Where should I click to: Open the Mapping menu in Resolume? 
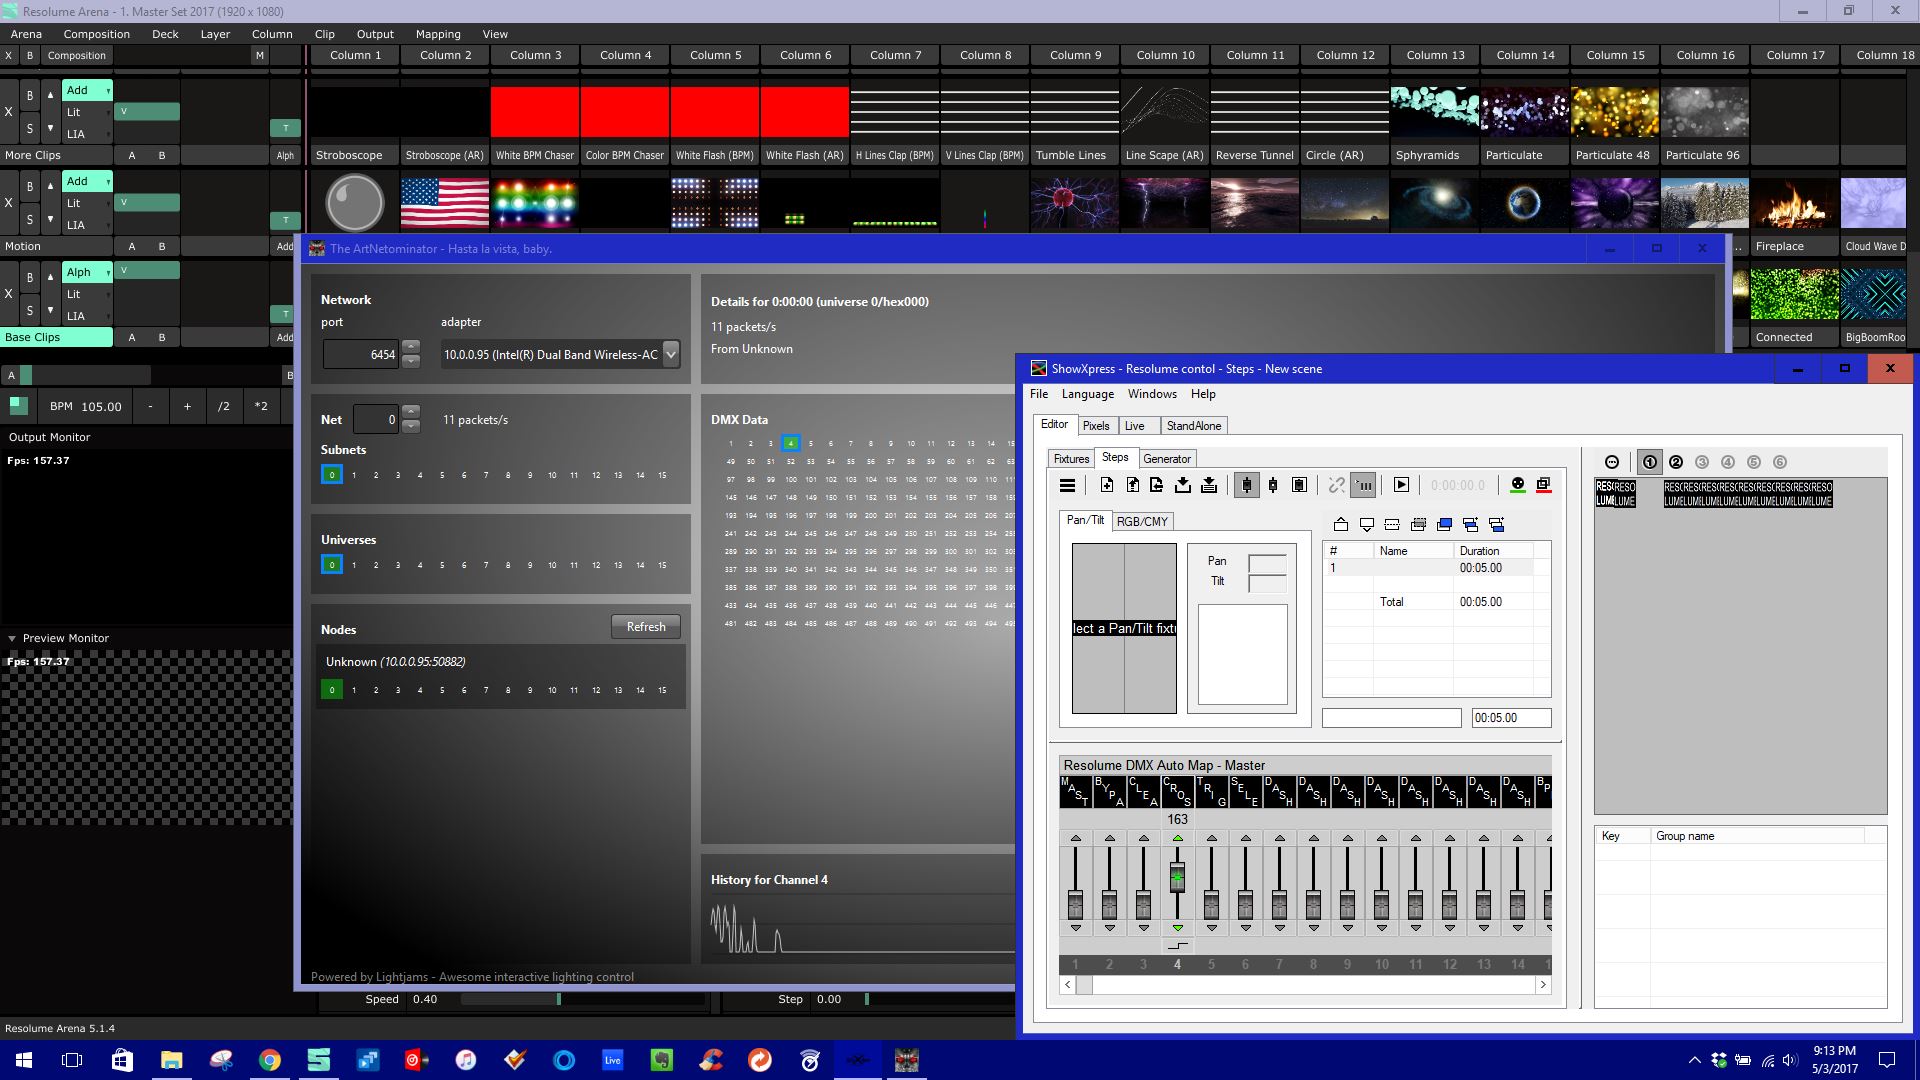point(438,34)
